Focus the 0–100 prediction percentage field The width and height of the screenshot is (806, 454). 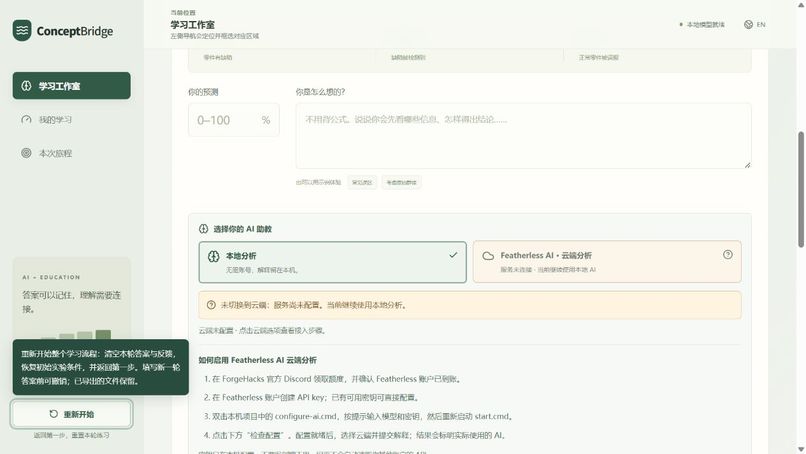(234, 120)
